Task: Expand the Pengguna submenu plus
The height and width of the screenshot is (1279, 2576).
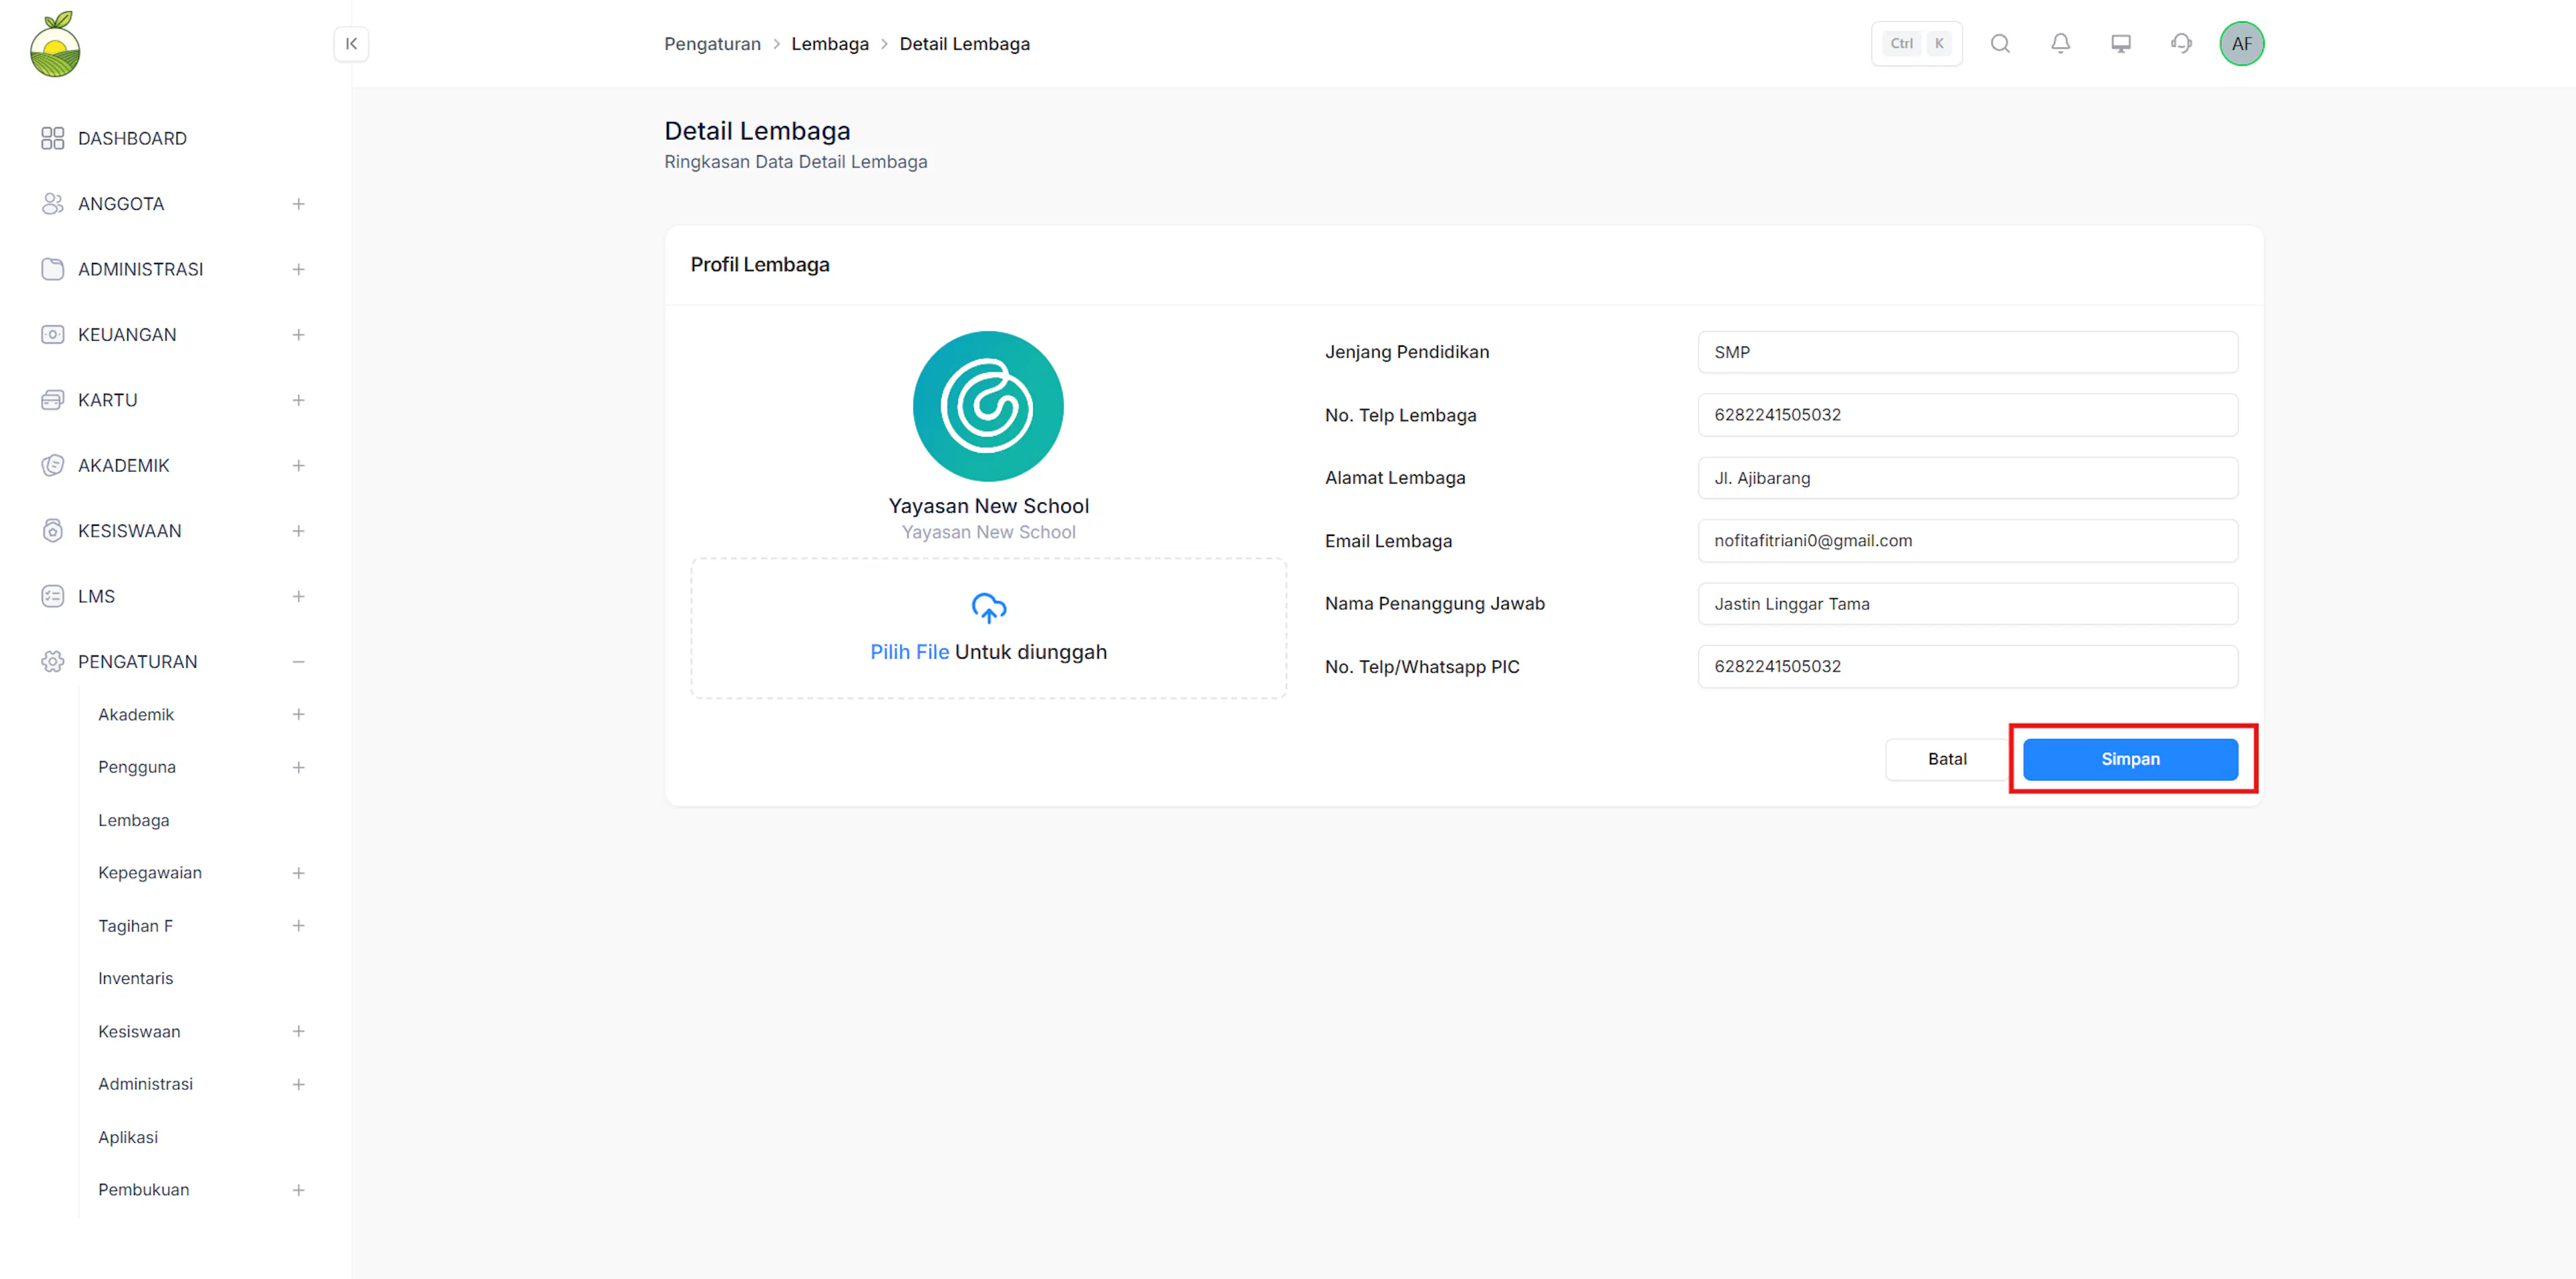Action: 298,768
